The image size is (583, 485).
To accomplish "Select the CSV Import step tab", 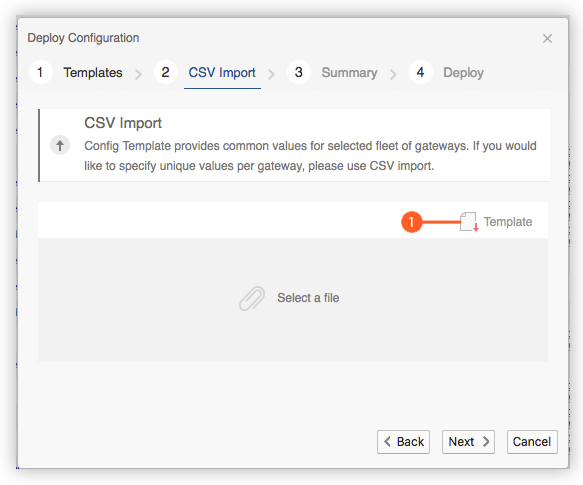I will tap(222, 73).
